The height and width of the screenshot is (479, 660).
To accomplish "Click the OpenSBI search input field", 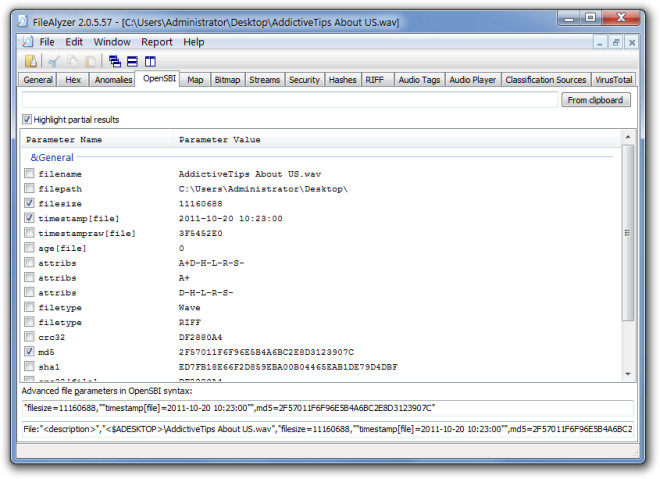I will point(290,100).
